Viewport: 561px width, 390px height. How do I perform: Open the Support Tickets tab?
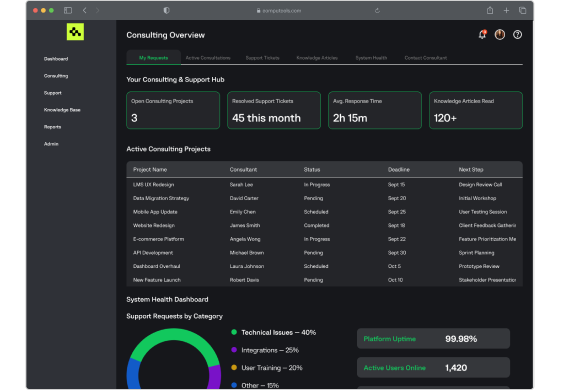[x=262, y=58]
